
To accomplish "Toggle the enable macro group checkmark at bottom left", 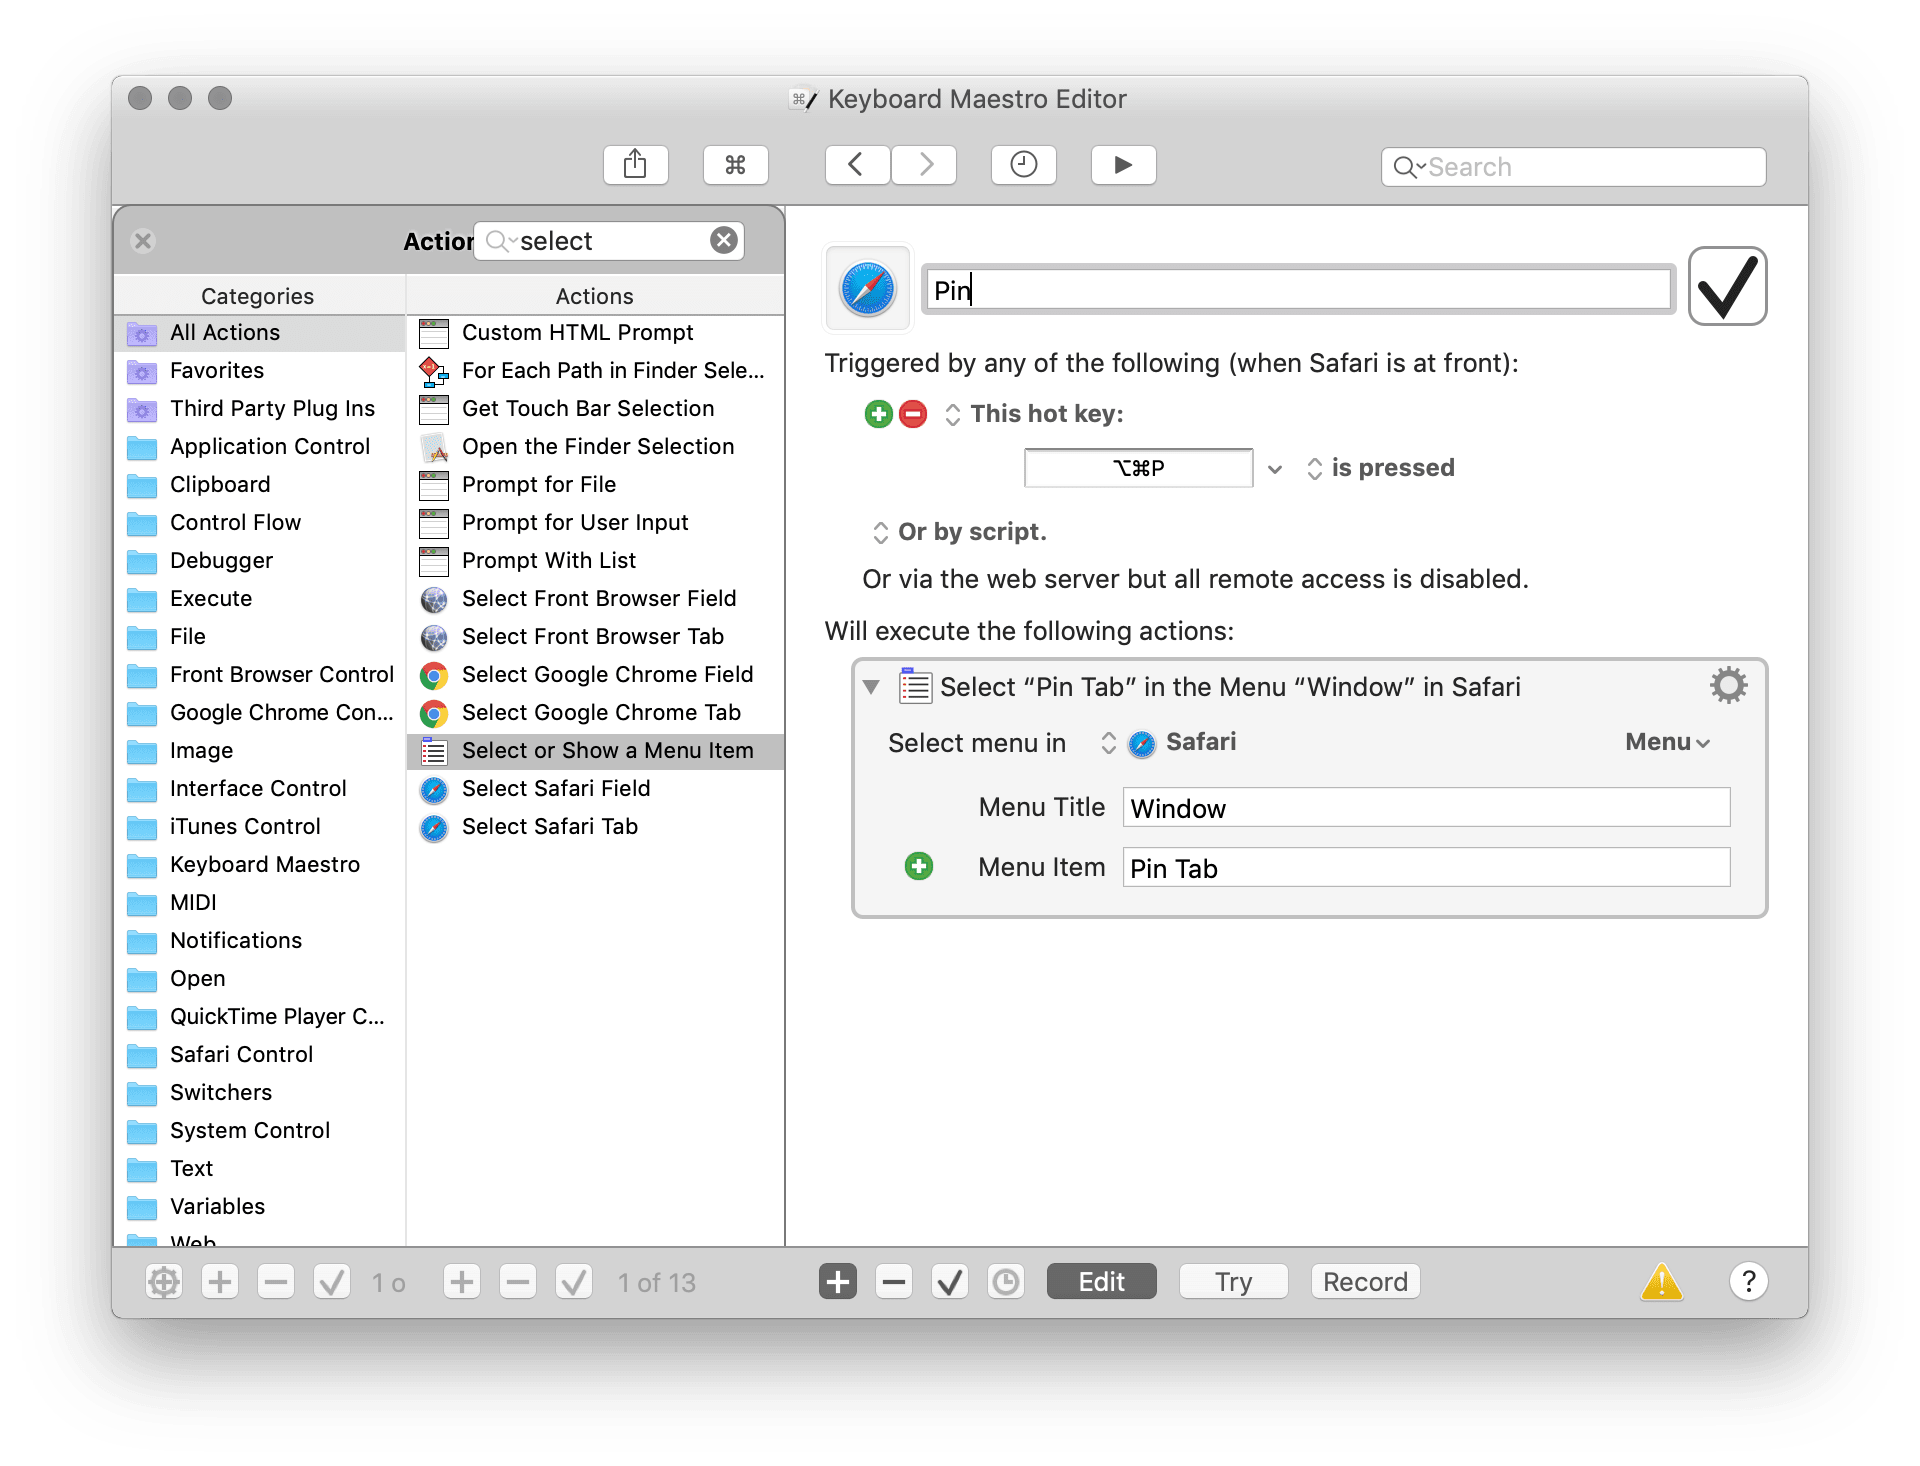I will [x=331, y=1281].
